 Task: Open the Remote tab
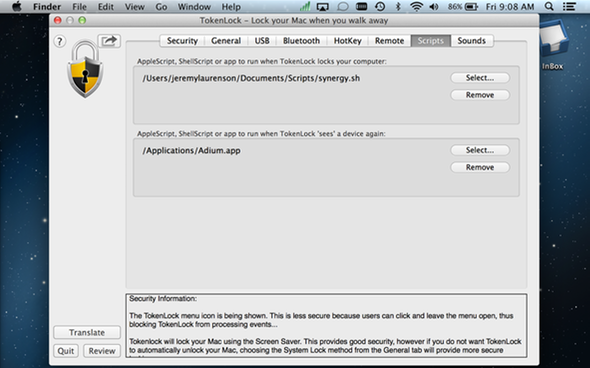tap(389, 41)
